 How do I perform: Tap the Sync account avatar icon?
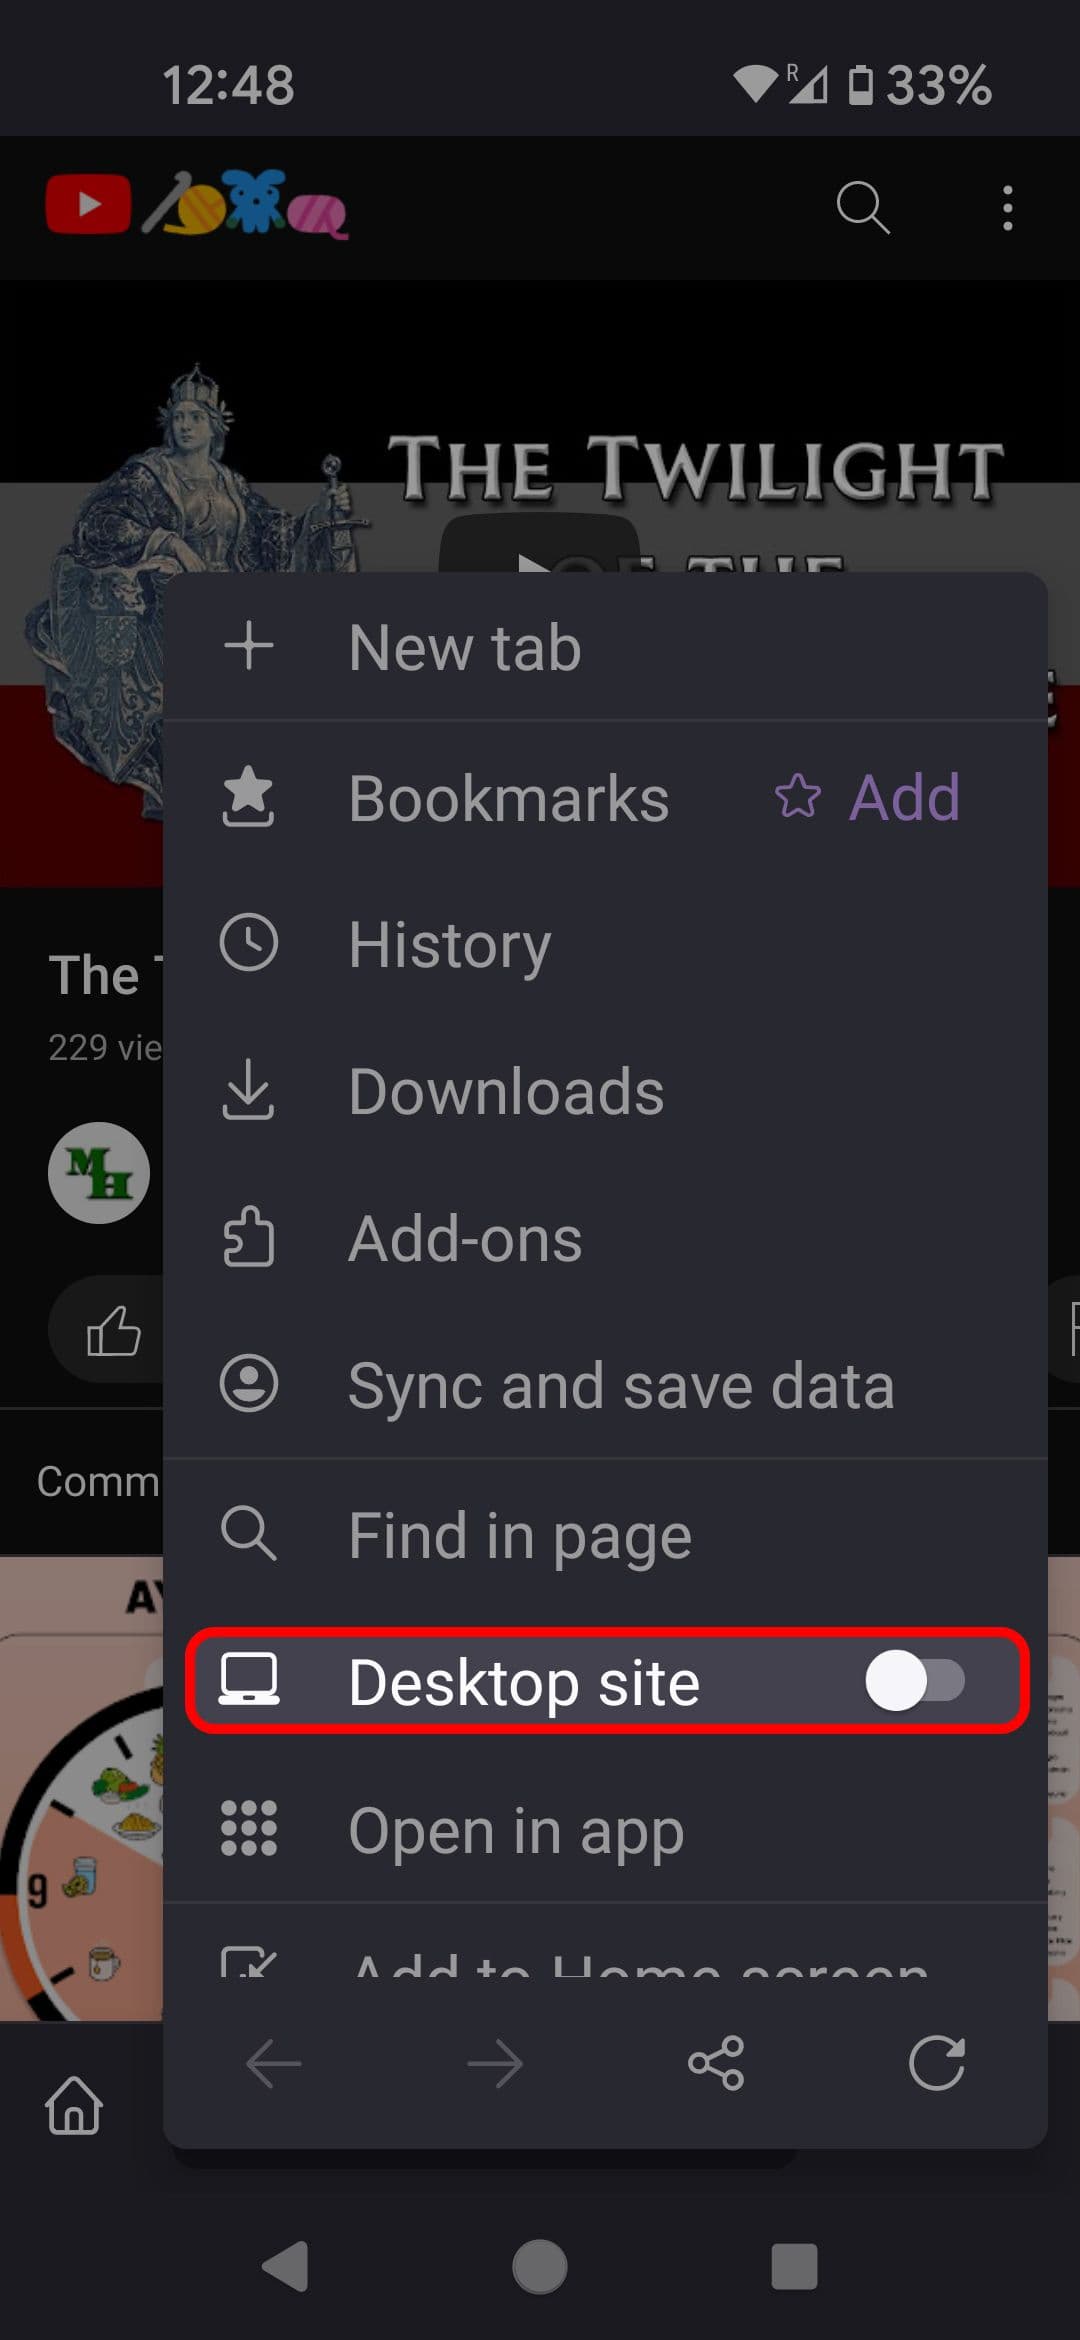pyautogui.click(x=248, y=1384)
